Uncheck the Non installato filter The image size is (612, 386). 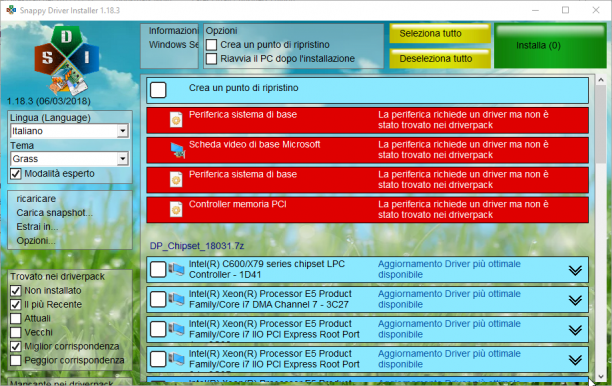click(16, 290)
